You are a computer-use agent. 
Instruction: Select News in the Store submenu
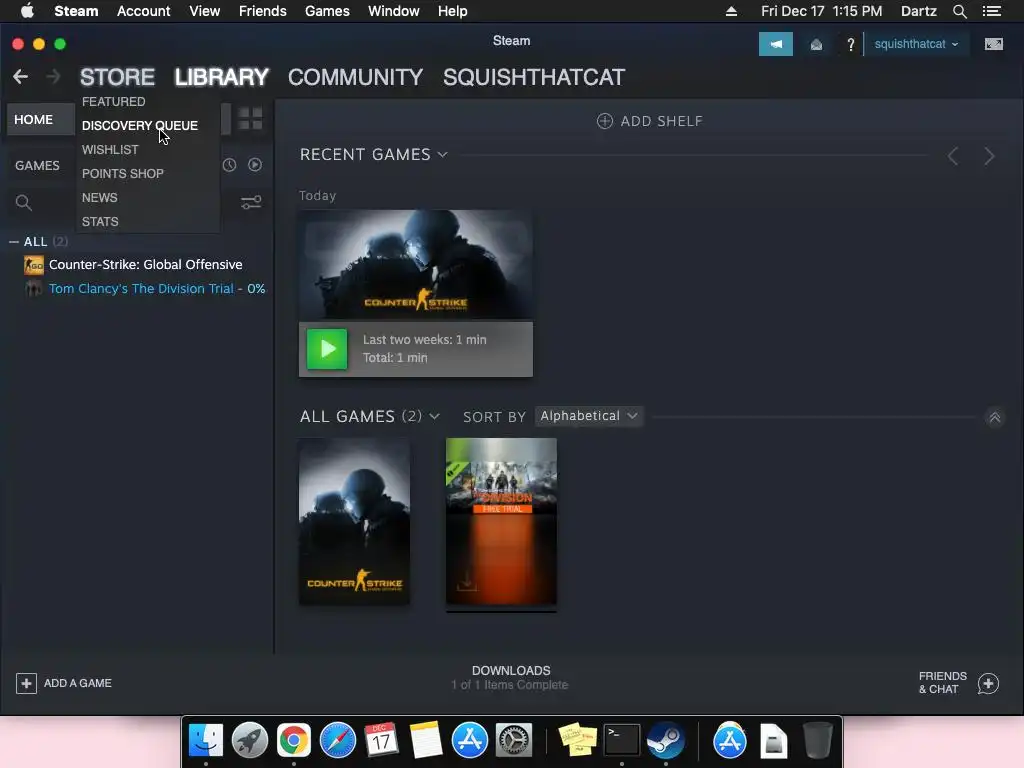point(100,198)
